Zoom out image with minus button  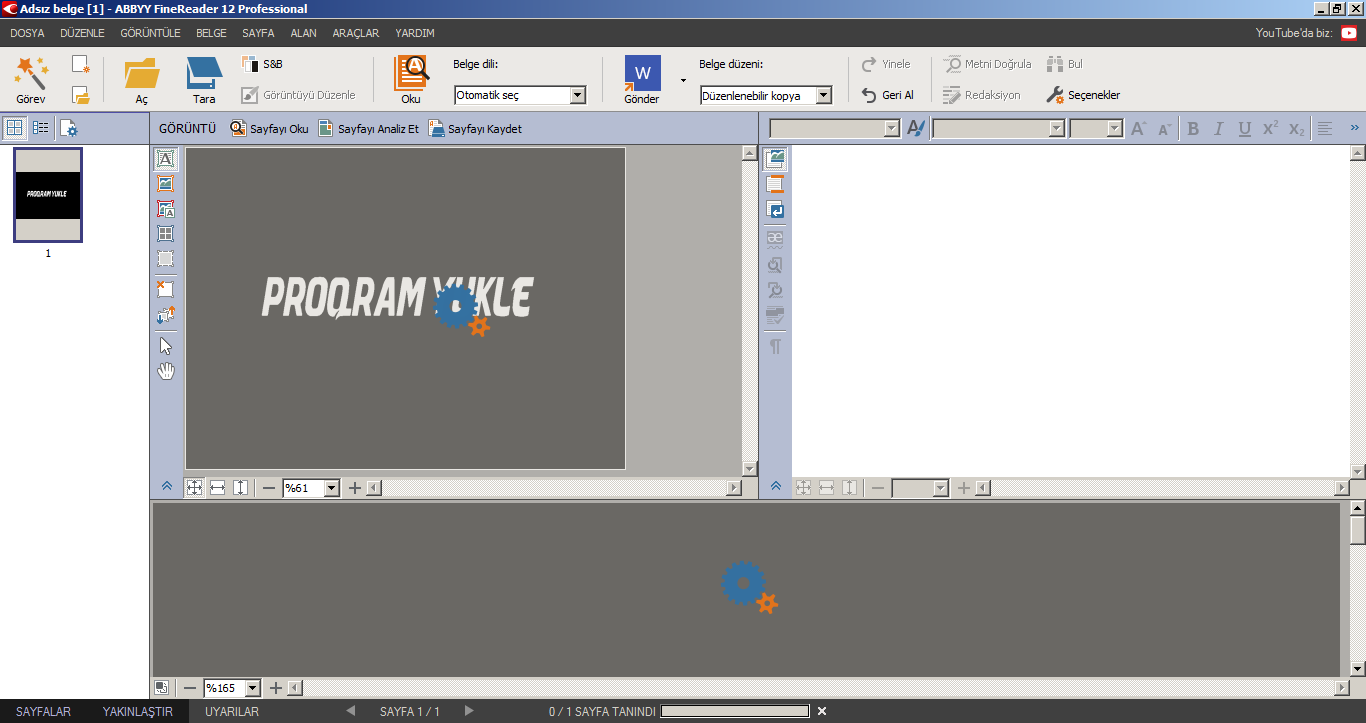[269, 488]
